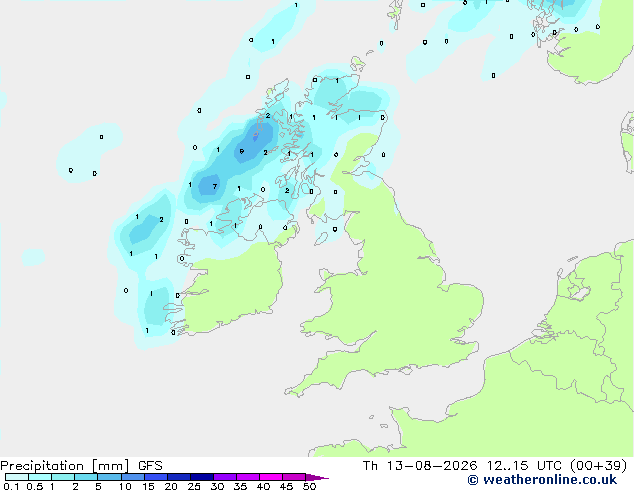
Task: Select the 2–5 mm legend color swatch
Action: click(x=86, y=477)
